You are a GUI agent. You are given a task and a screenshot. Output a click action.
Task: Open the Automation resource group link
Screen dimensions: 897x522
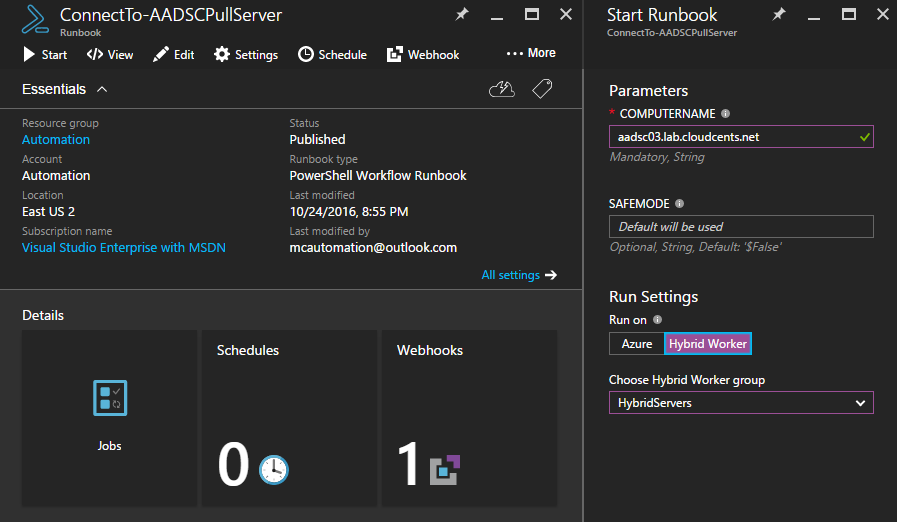click(x=55, y=140)
